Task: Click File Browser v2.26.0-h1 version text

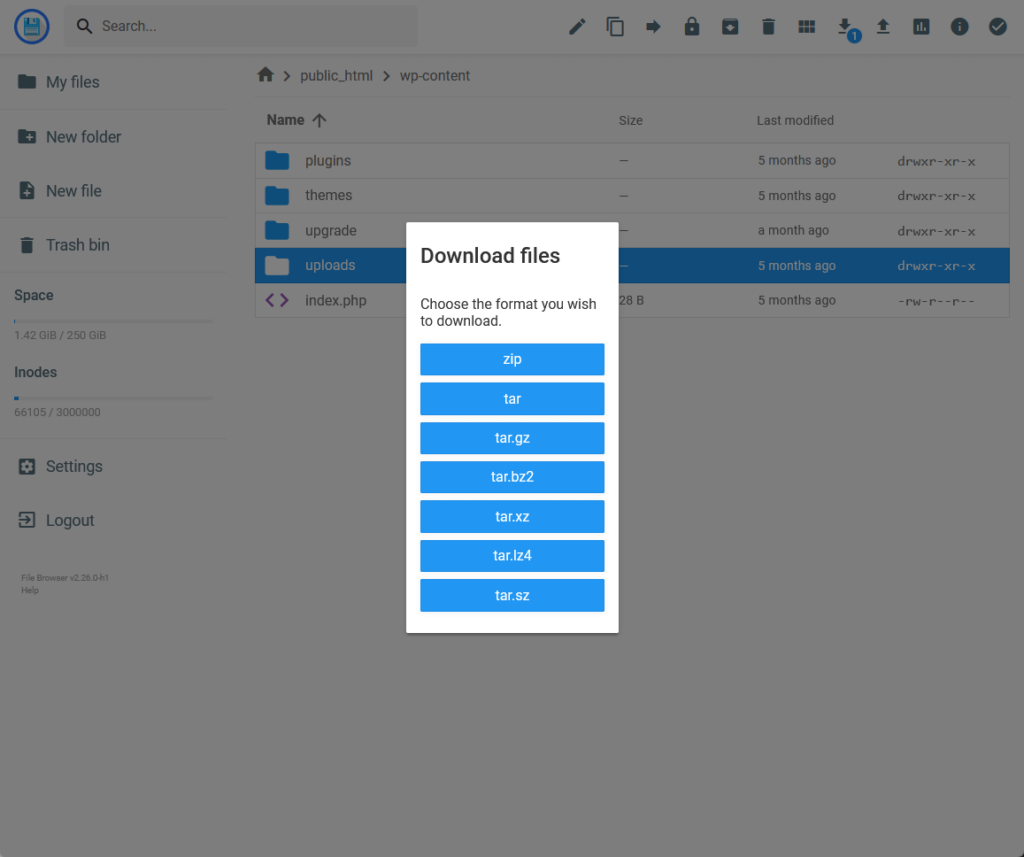Action: click(x=65, y=578)
